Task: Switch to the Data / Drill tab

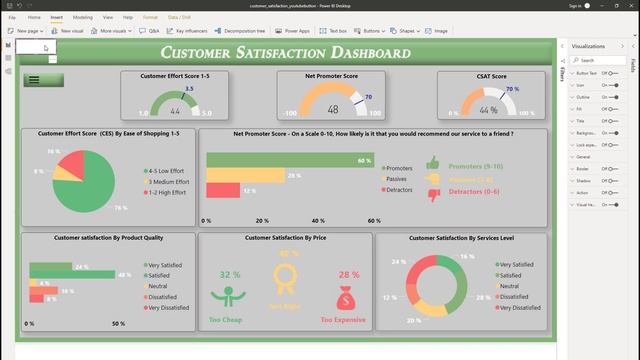Action: point(179,18)
